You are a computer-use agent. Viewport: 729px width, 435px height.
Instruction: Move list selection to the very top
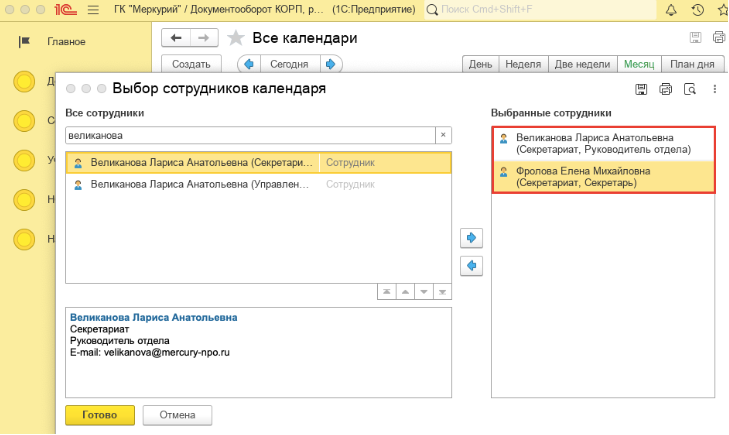387,292
